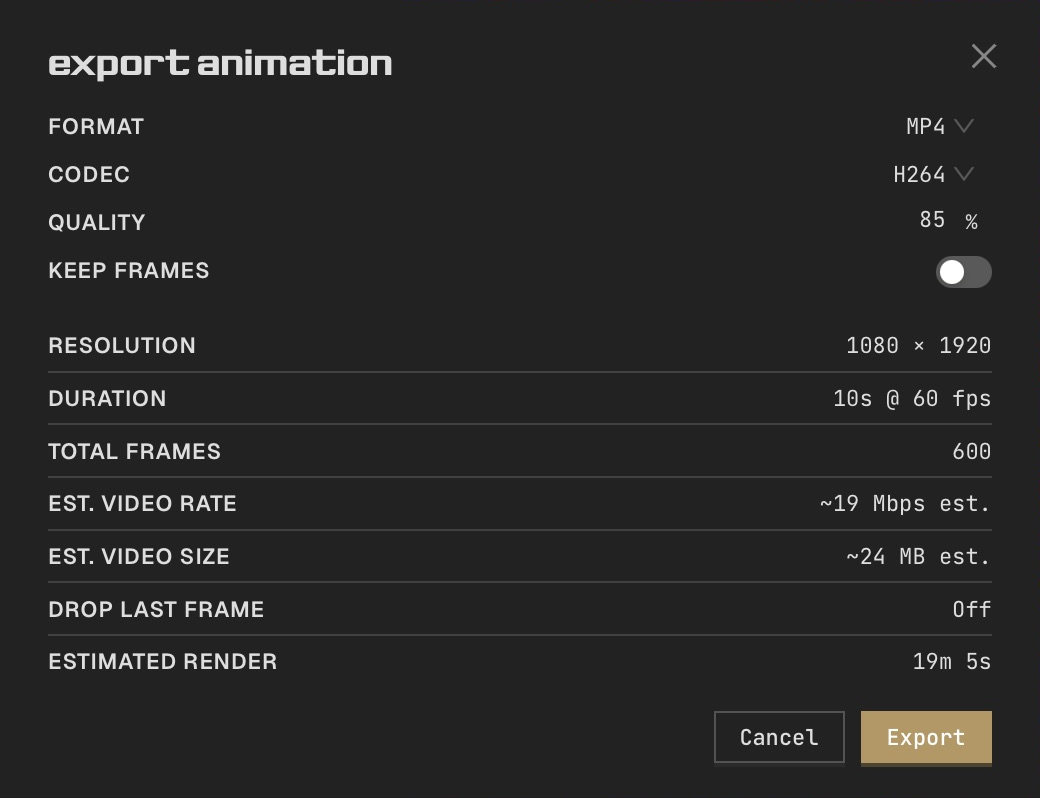
Task: Click the export animation title
Action: [220, 64]
